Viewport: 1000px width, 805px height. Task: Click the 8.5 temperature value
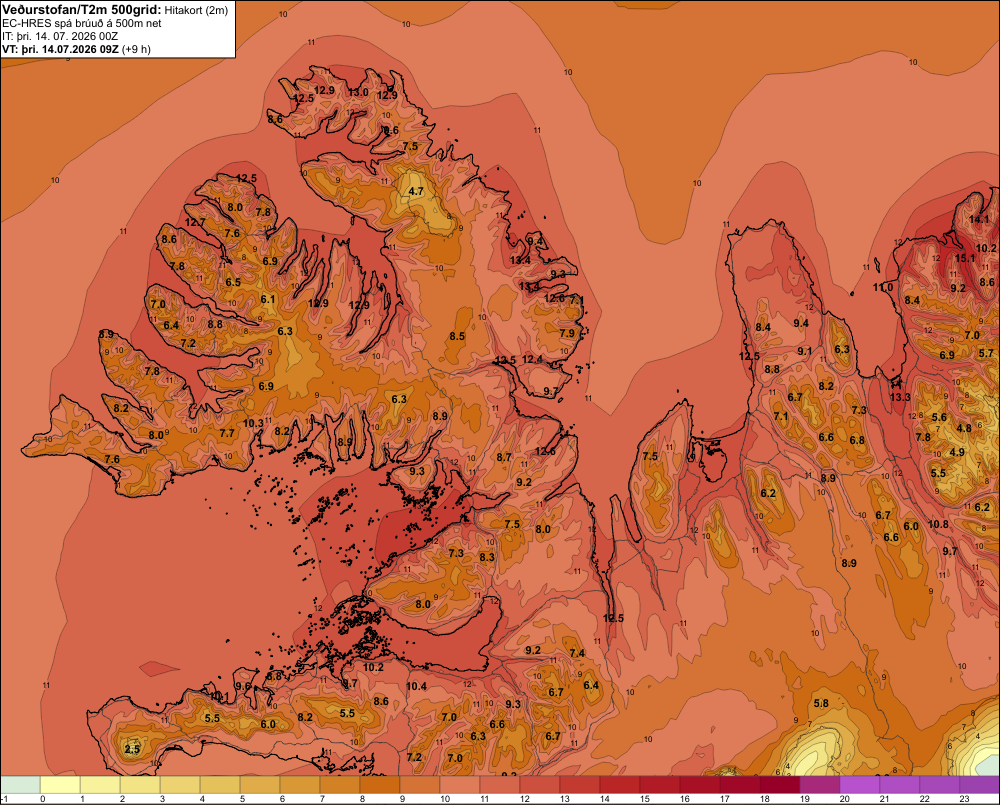(457, 336)
